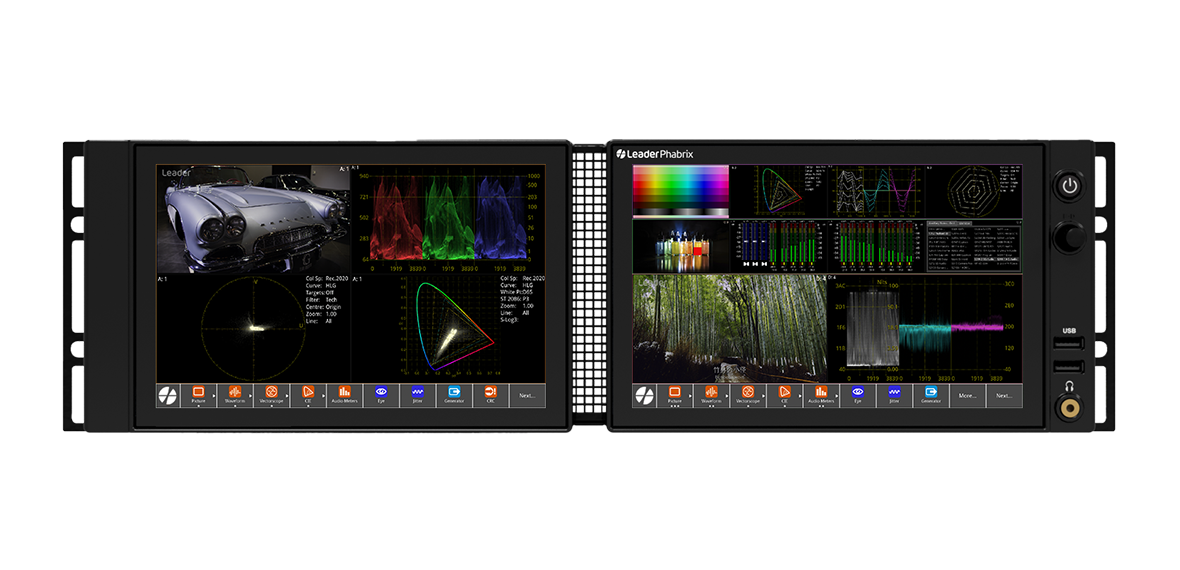Select the silver car picture panel
The image size is (1180, 570).
pos(254,218)
